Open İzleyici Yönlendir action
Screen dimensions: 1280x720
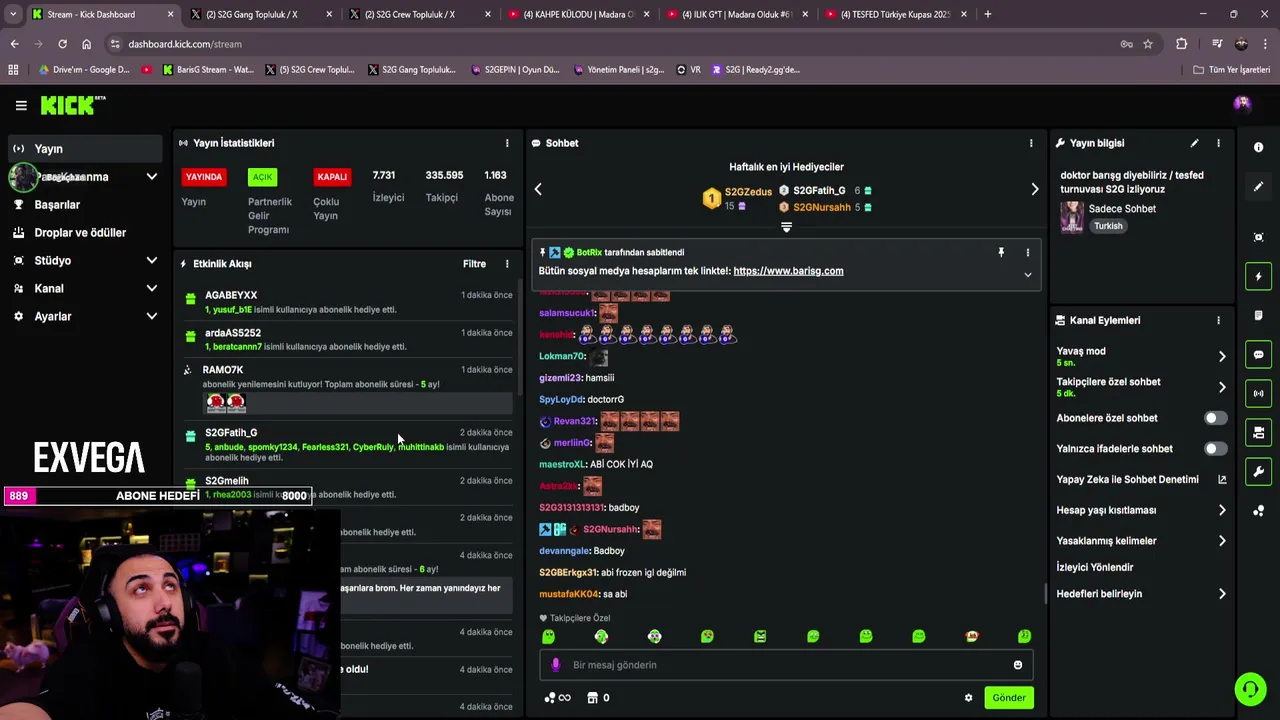point(1095,567)
